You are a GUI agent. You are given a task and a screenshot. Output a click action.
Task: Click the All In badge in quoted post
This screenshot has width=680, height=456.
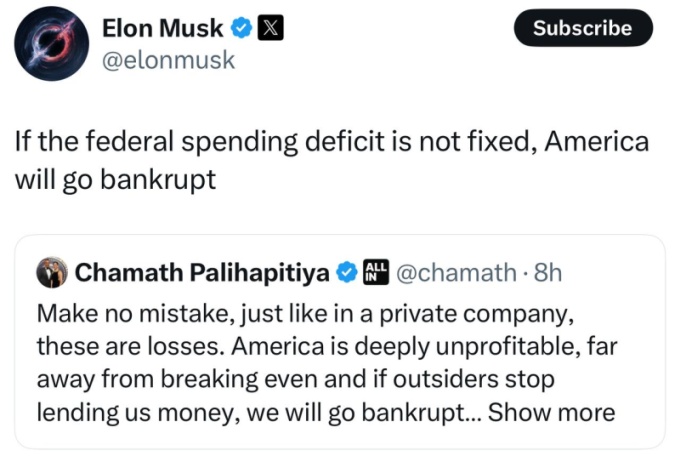pos(376,272)
